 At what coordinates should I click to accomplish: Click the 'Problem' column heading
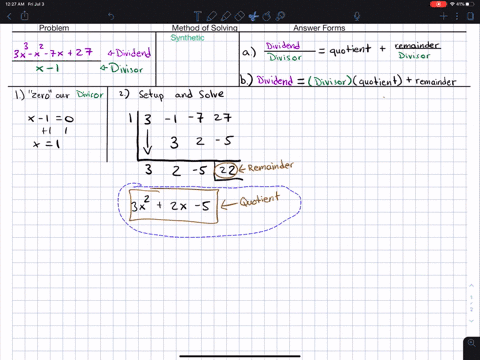54,28
